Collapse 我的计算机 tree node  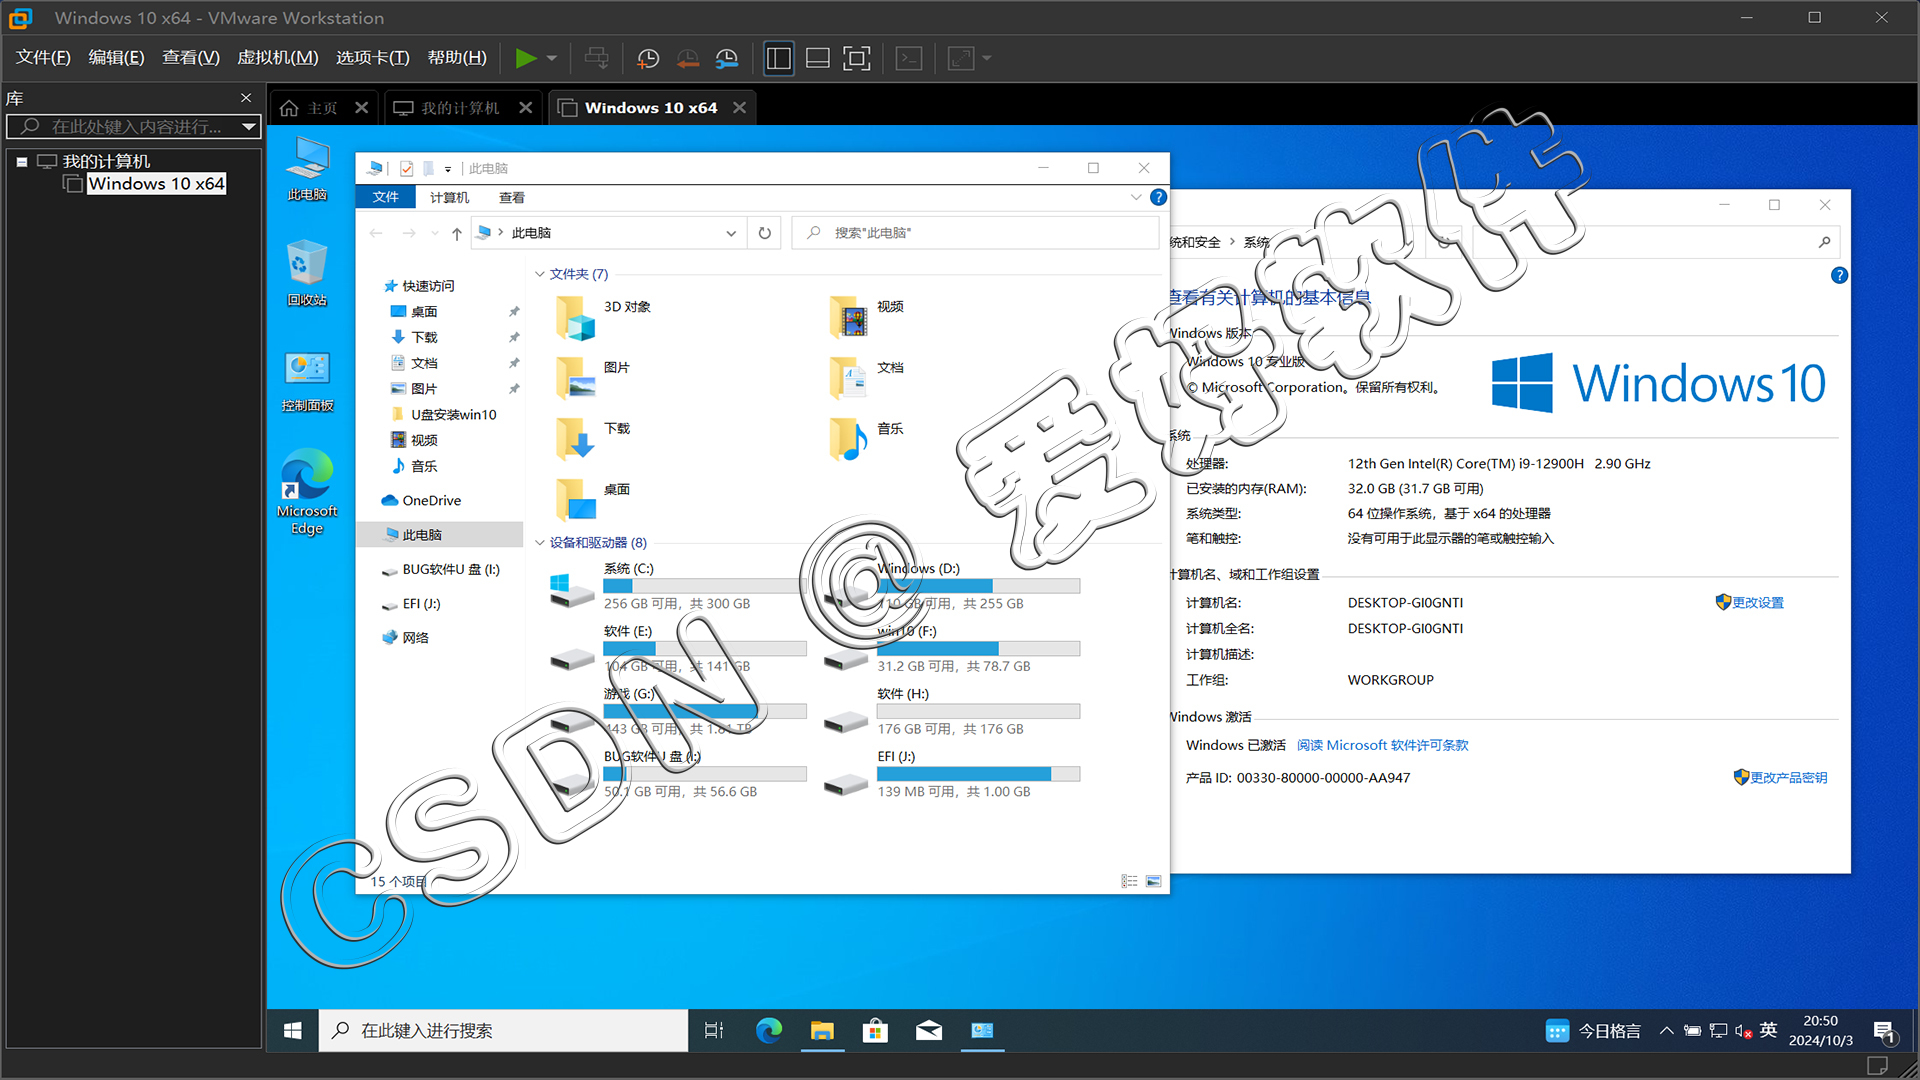pos(21,161)
